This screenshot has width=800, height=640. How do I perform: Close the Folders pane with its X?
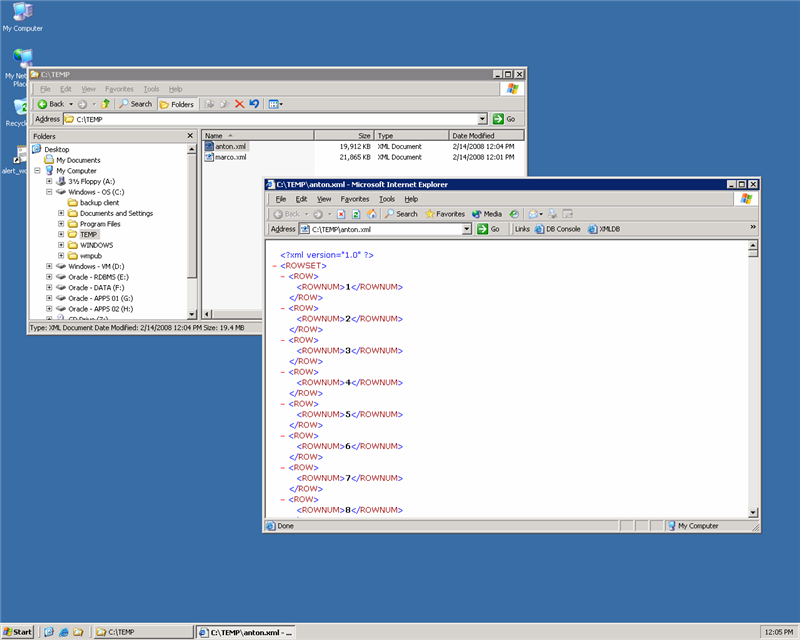point(190,136)
